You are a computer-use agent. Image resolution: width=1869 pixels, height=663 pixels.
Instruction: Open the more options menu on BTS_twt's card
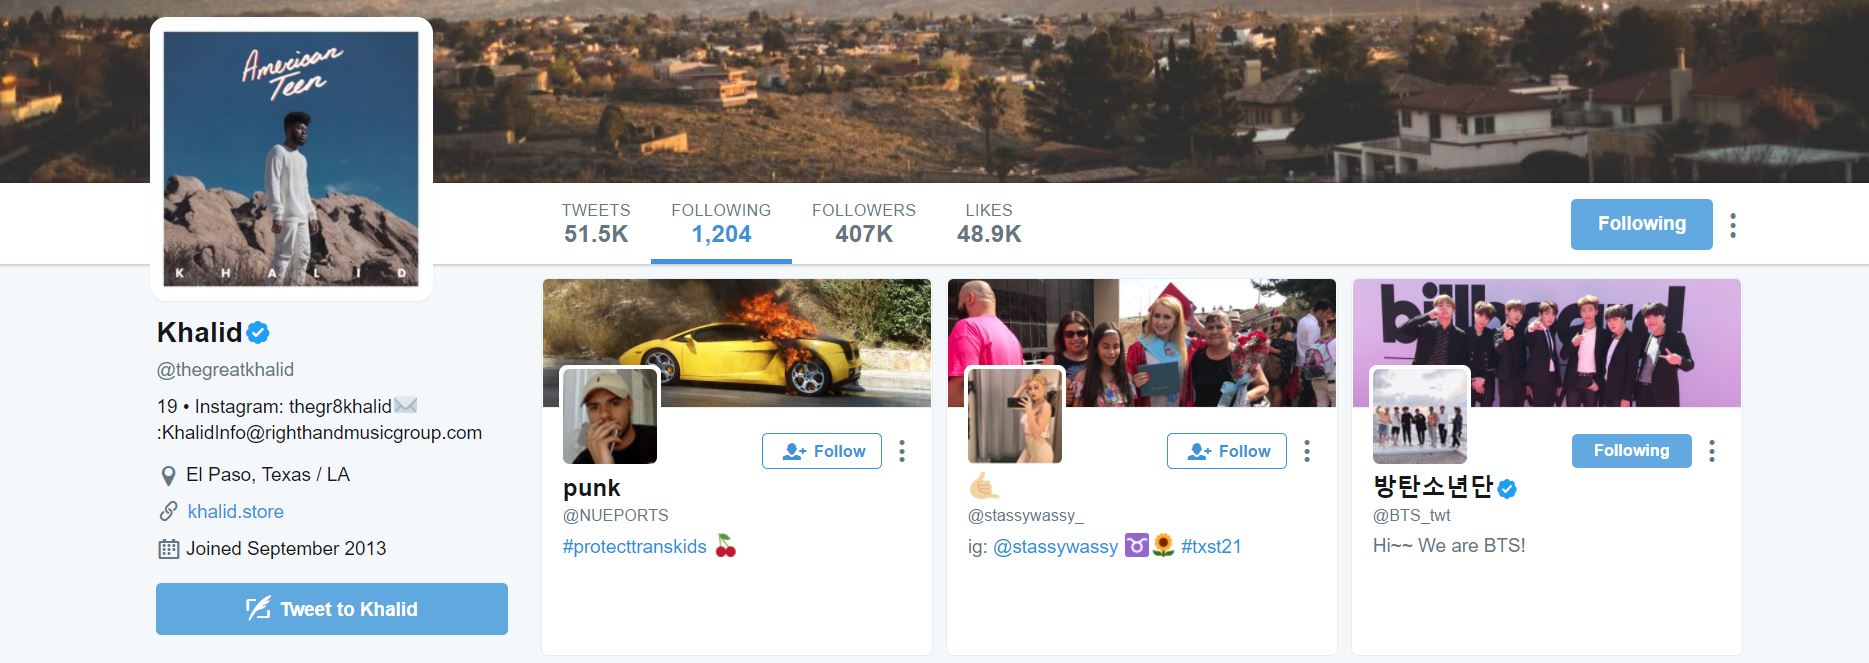[x=1712, y=451]
